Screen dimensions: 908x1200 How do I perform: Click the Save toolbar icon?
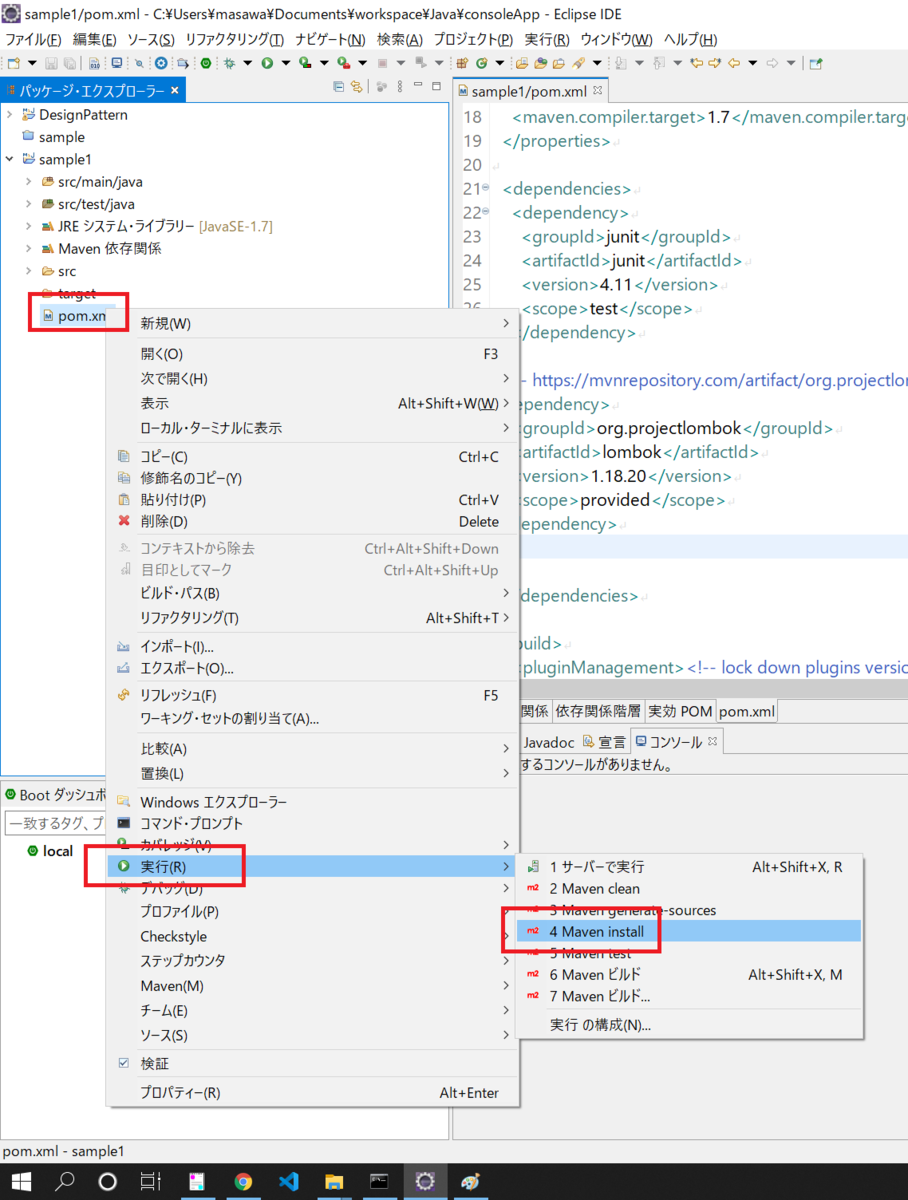(x=51, y=63)
